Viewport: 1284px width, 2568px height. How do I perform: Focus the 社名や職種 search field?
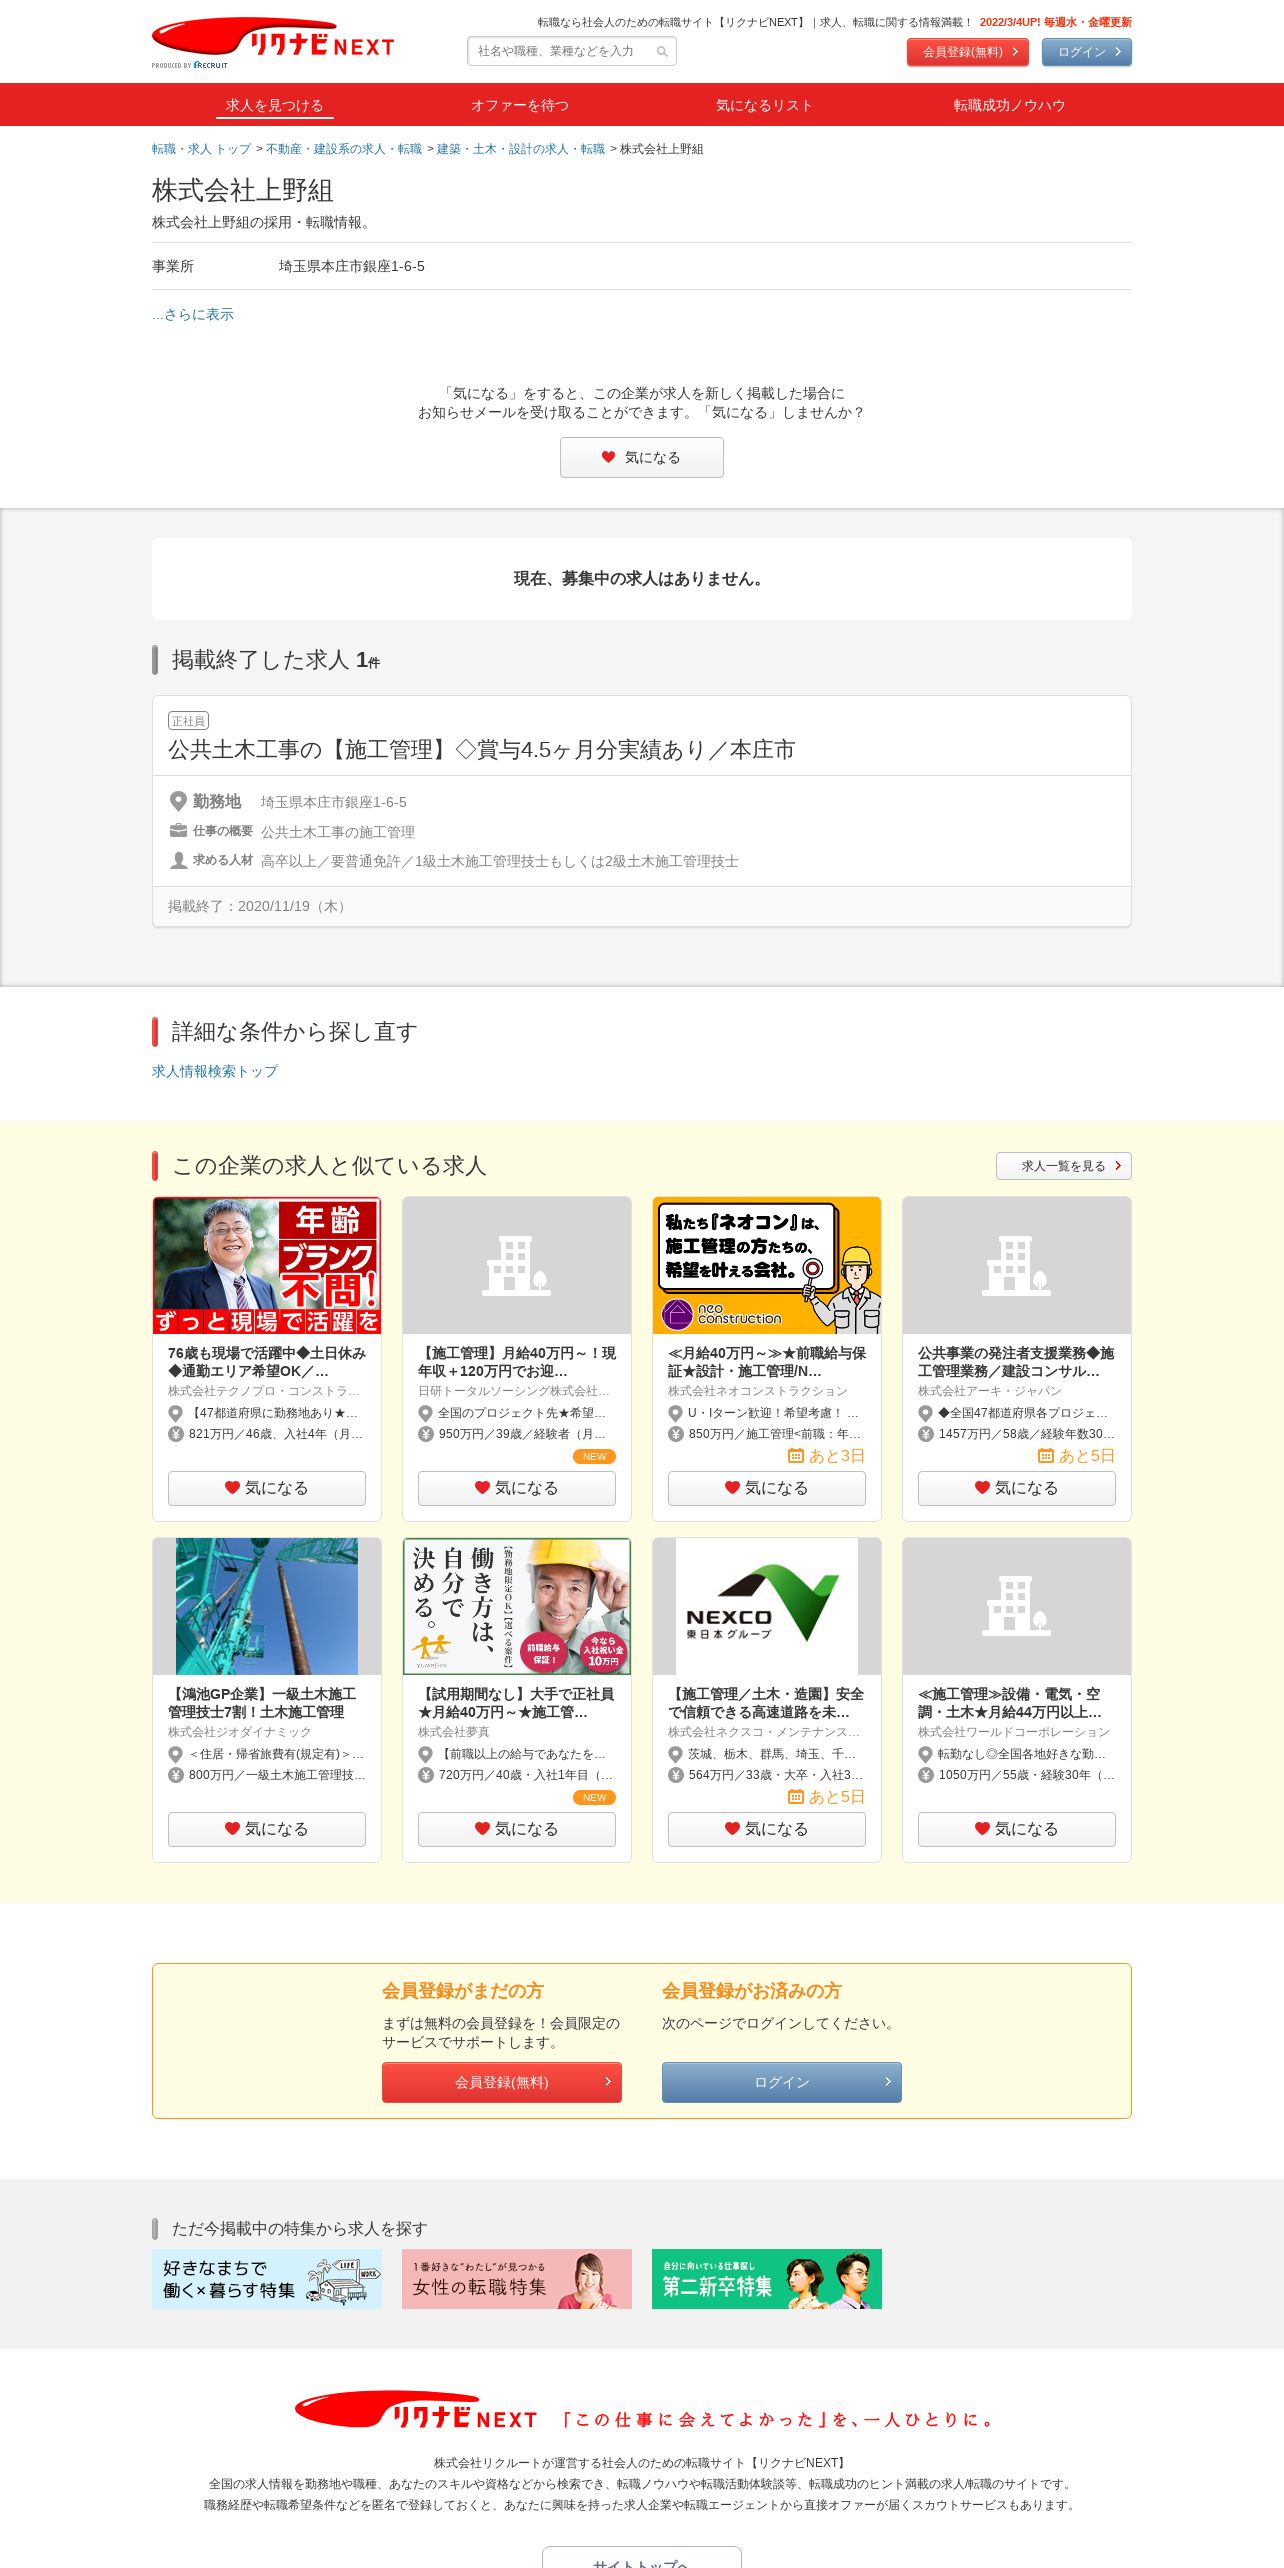pyautogui.click(x=572, y=52)
